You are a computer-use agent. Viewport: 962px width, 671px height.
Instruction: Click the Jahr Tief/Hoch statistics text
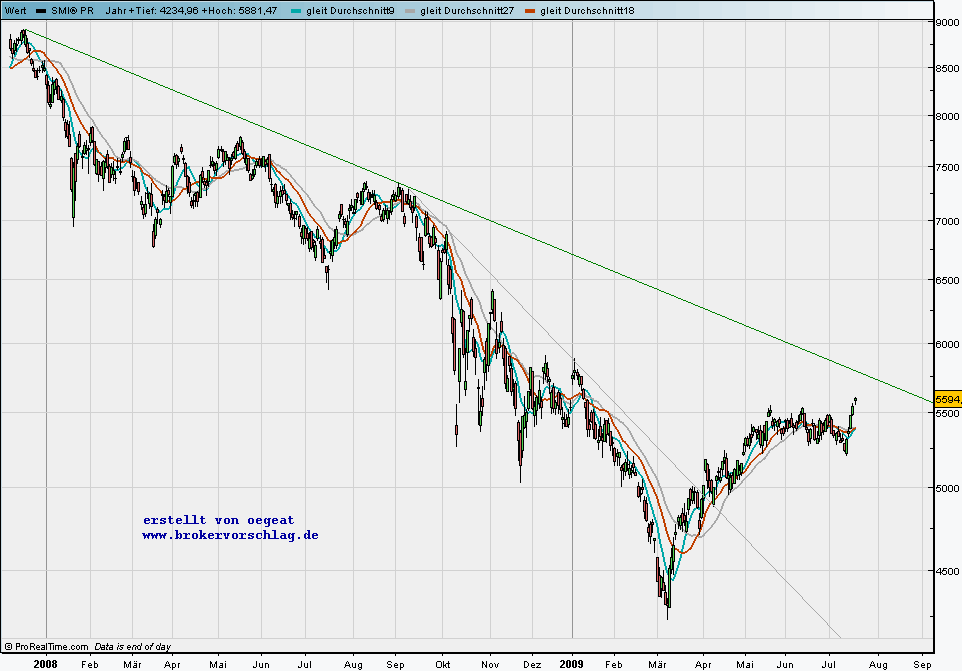pos(191,10)
